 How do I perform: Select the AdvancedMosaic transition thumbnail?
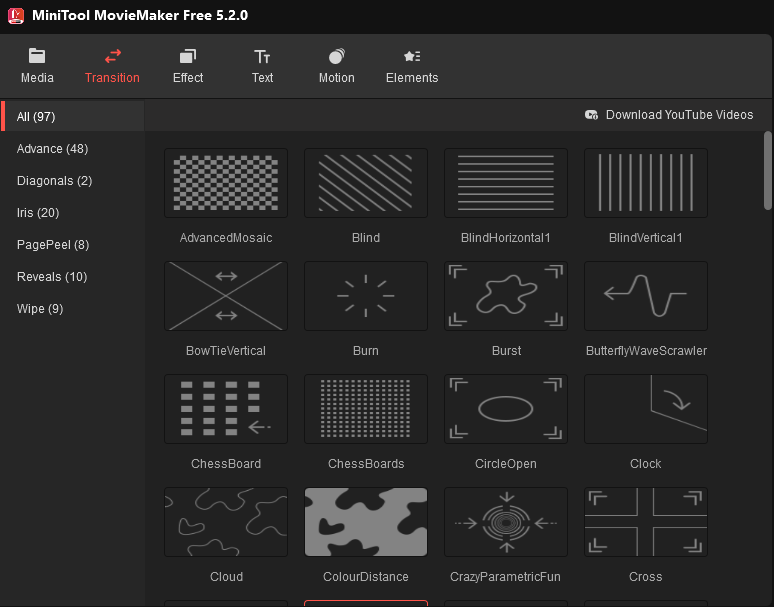tap(226, 183)
